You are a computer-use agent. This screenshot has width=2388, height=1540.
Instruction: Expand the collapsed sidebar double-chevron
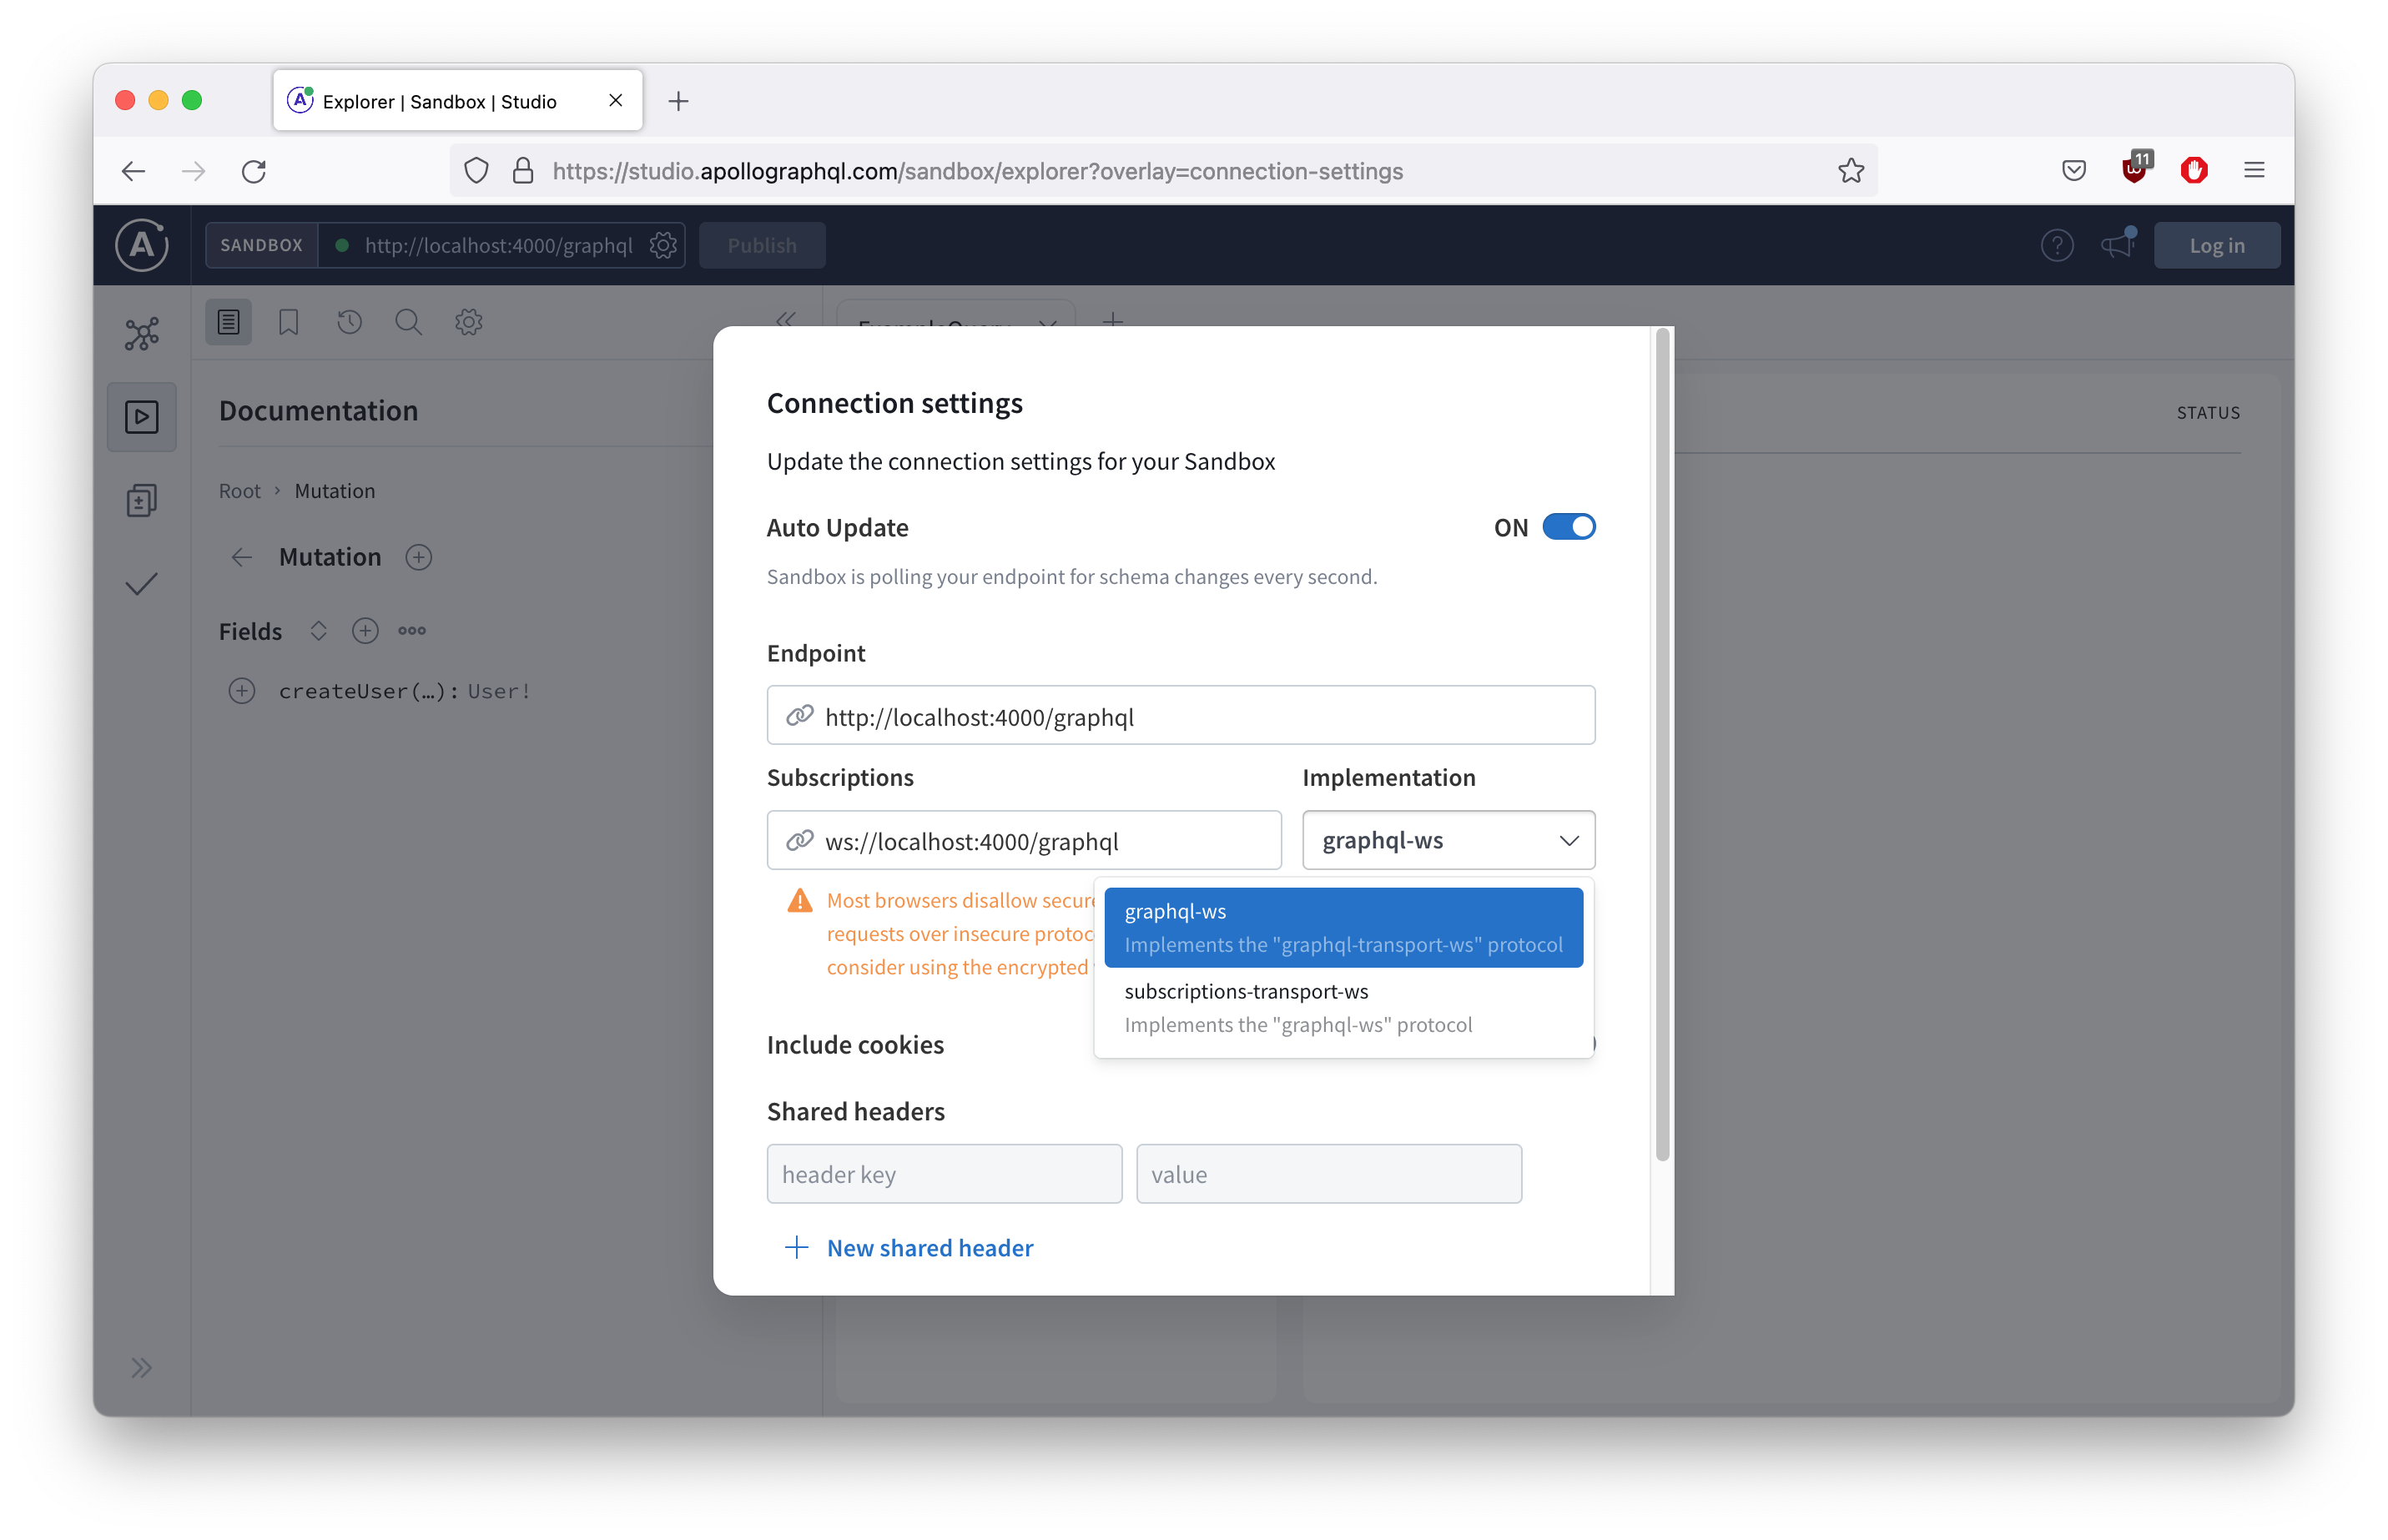pos(141,1368)
